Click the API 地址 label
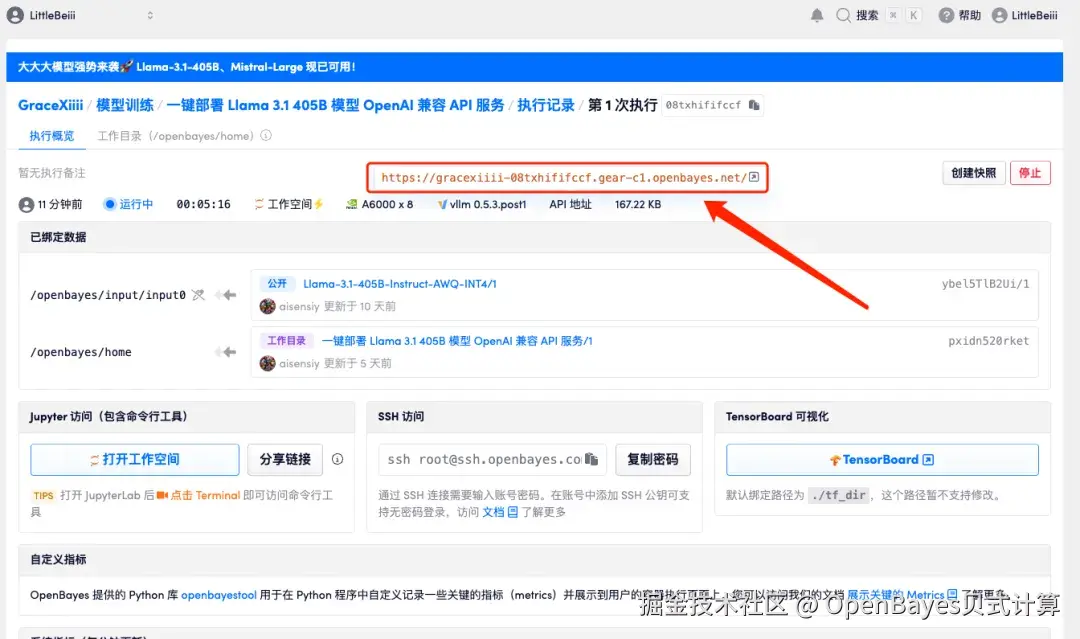Image resolution: width=1080 pixels, height=639 pixels. (x=570, y=205)
